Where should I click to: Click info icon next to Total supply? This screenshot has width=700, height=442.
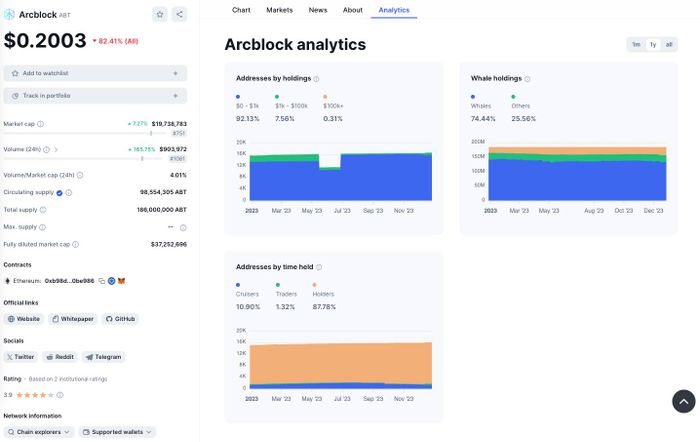[x=43, y=210]
